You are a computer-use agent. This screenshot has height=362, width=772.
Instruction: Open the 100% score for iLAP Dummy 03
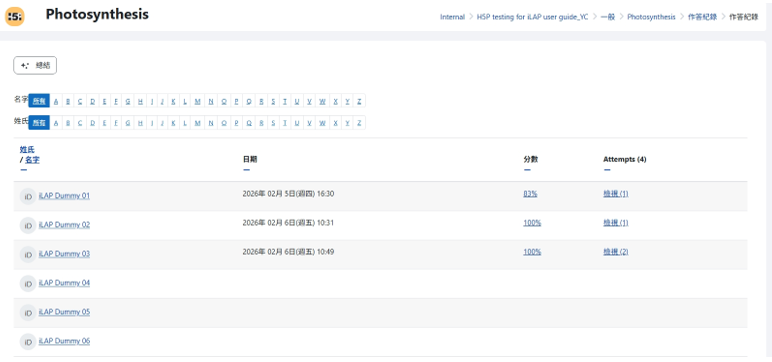(x=532, y=252)
